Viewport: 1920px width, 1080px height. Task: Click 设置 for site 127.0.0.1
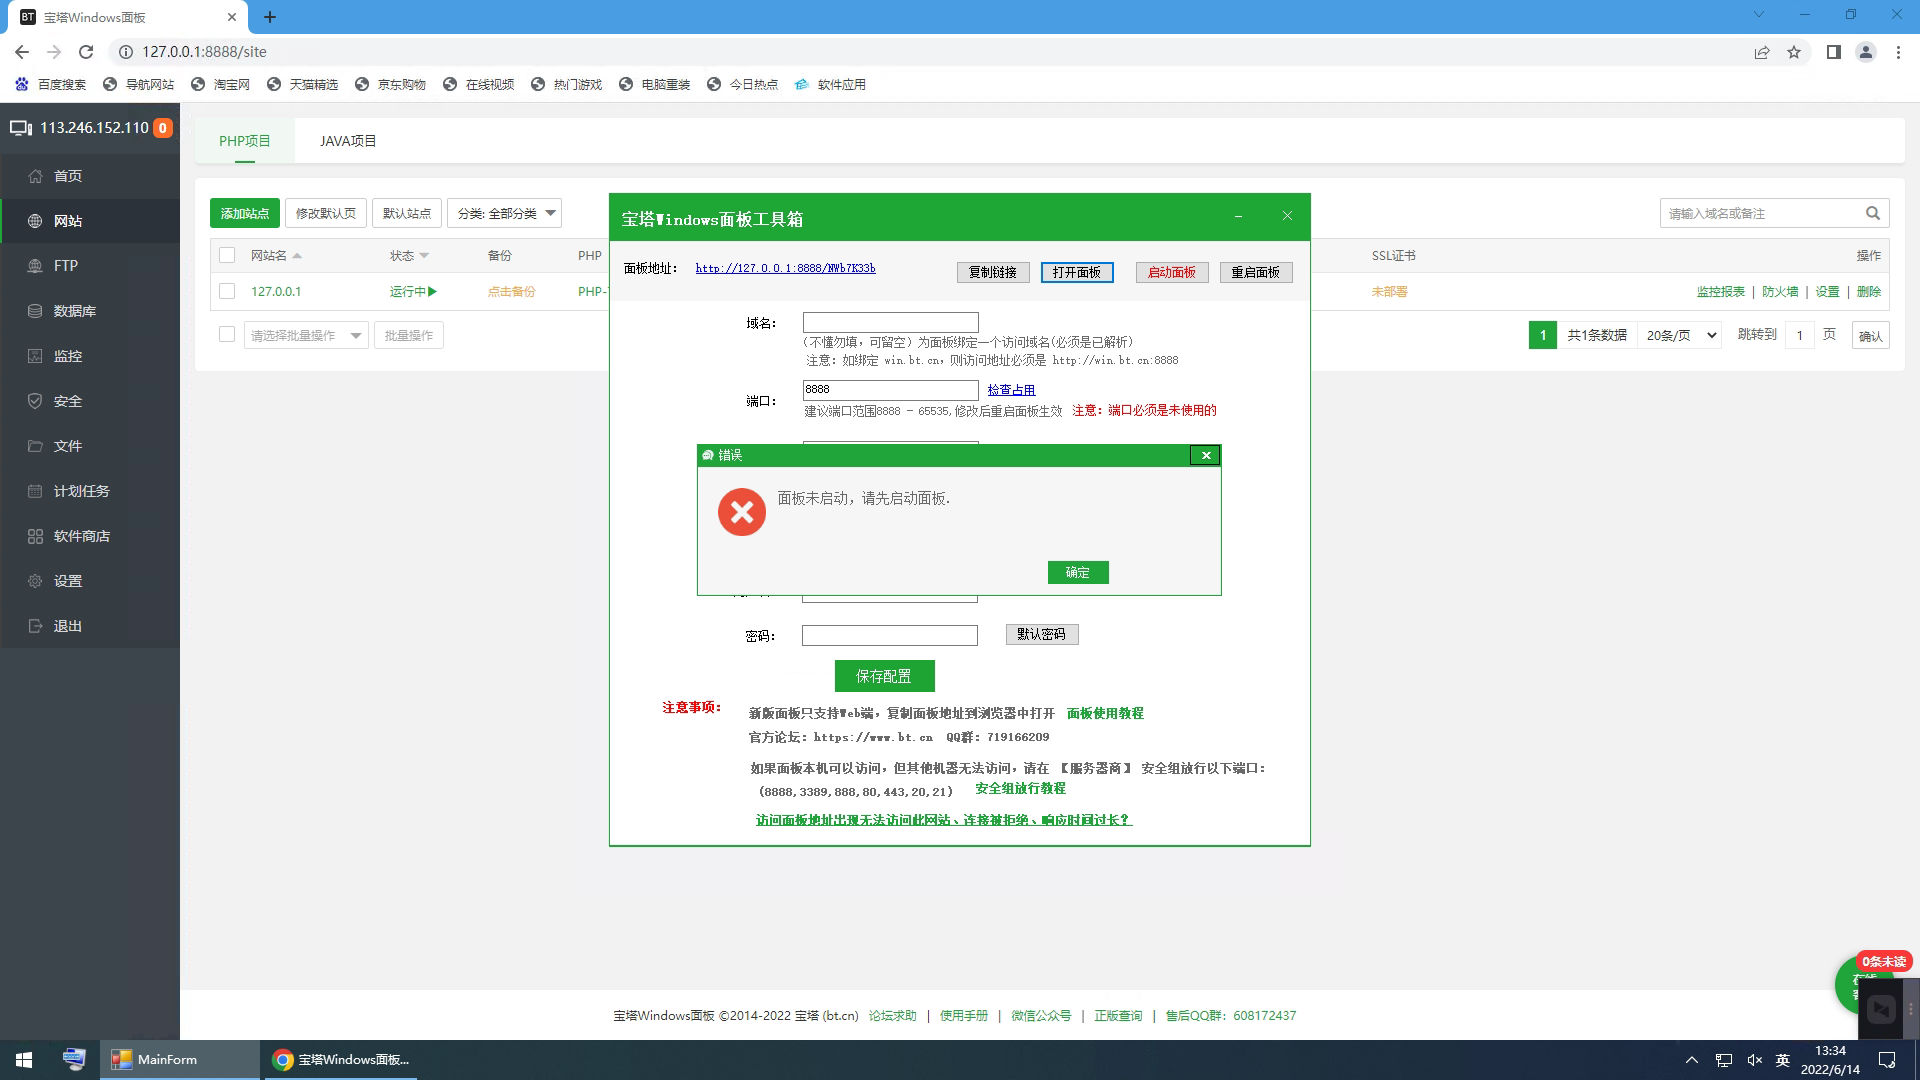[x=1828, y=291]
